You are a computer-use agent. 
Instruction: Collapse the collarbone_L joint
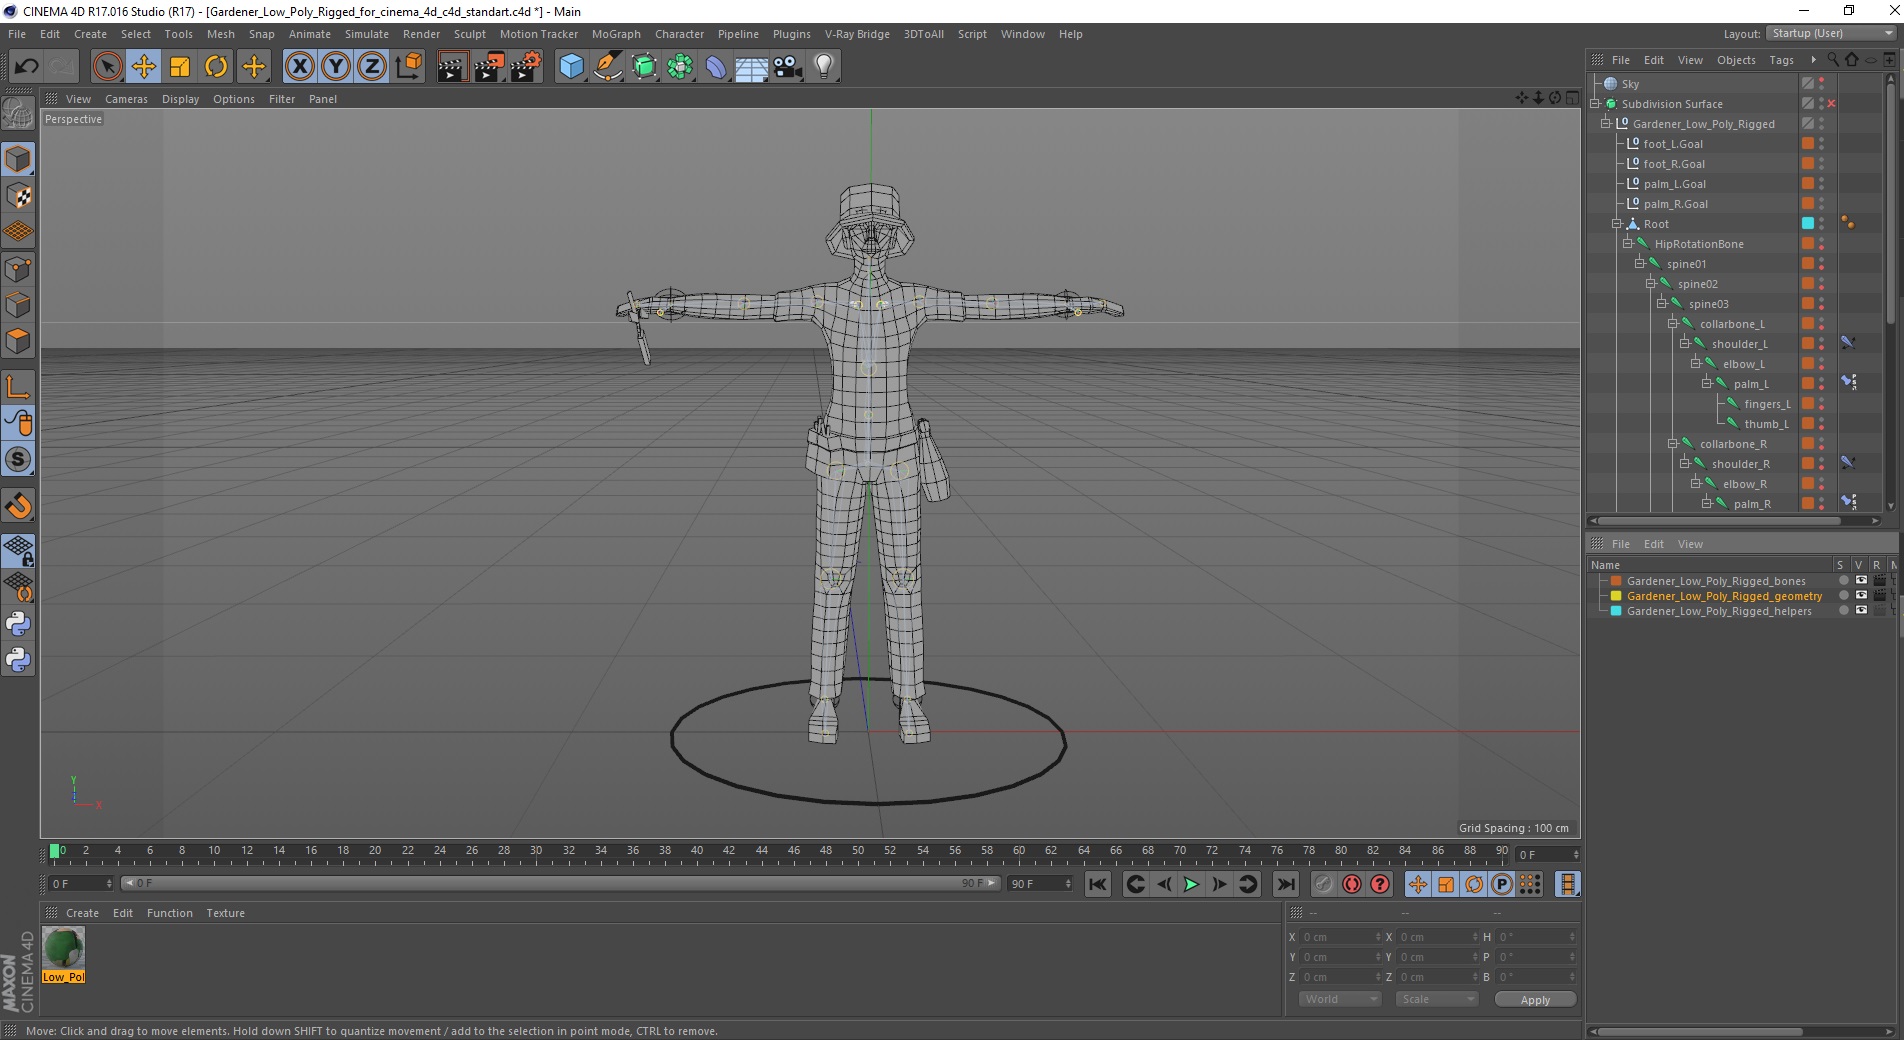pos(1673,323)
